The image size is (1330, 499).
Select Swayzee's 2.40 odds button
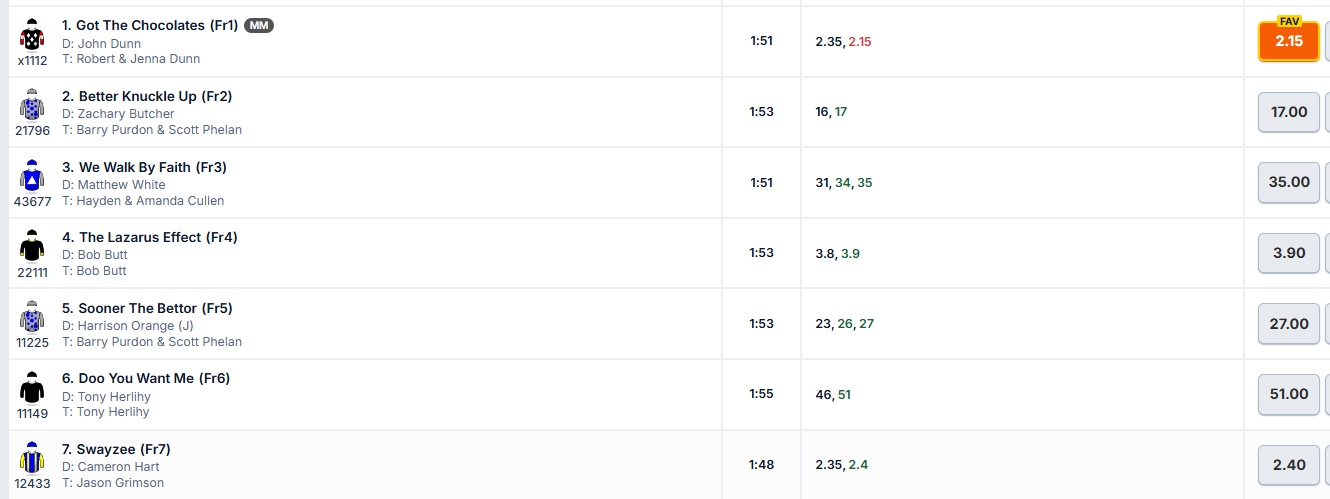tap(1288, 465)
